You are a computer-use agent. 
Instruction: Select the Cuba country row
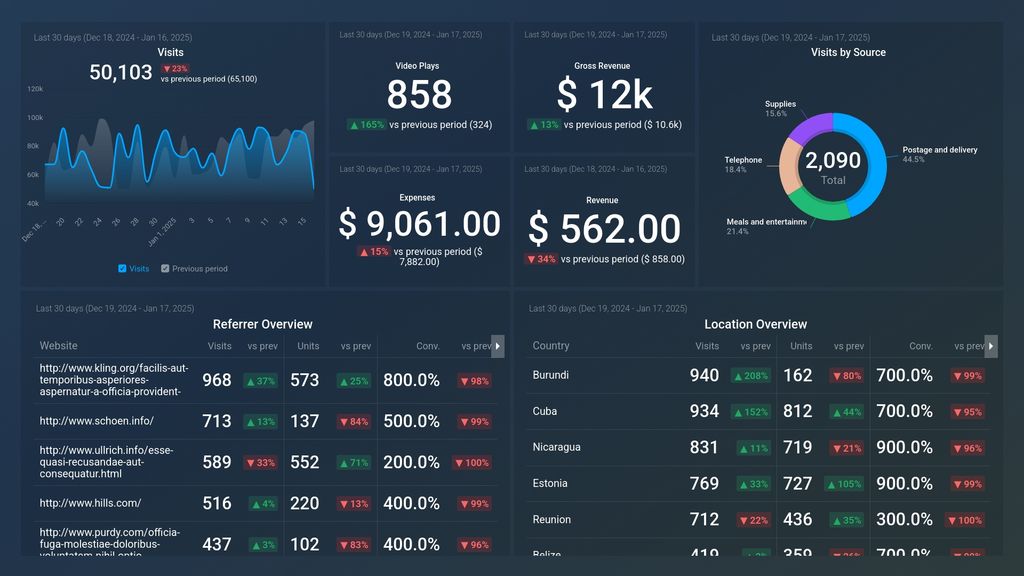pos(758,411)
